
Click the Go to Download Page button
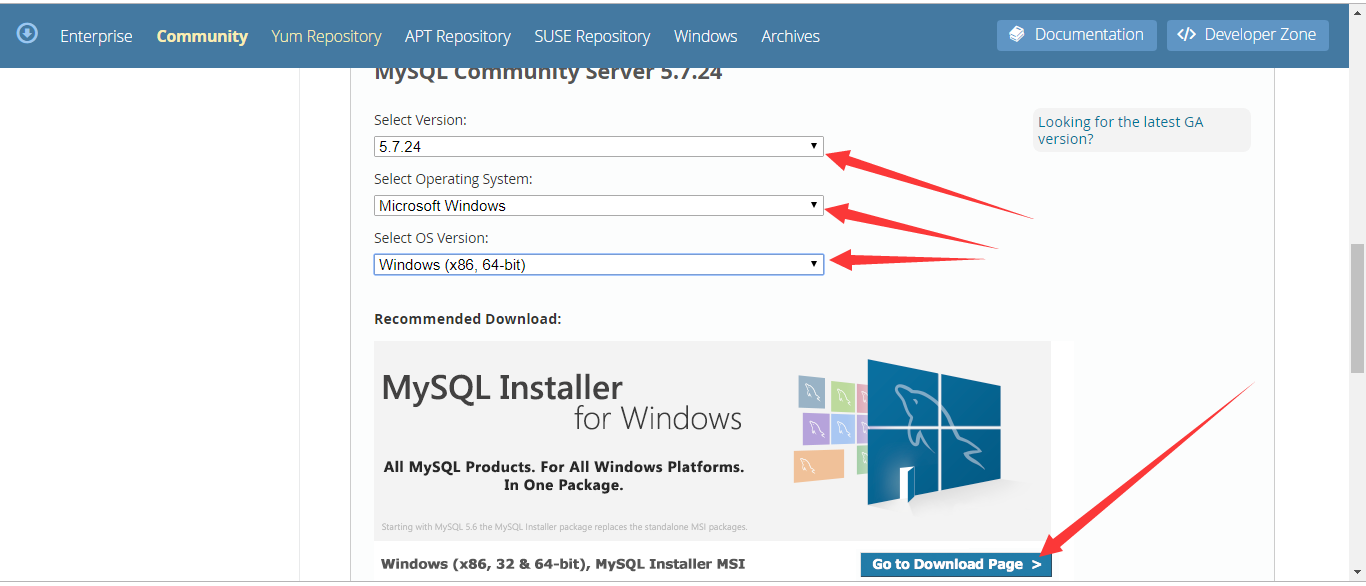956,563
